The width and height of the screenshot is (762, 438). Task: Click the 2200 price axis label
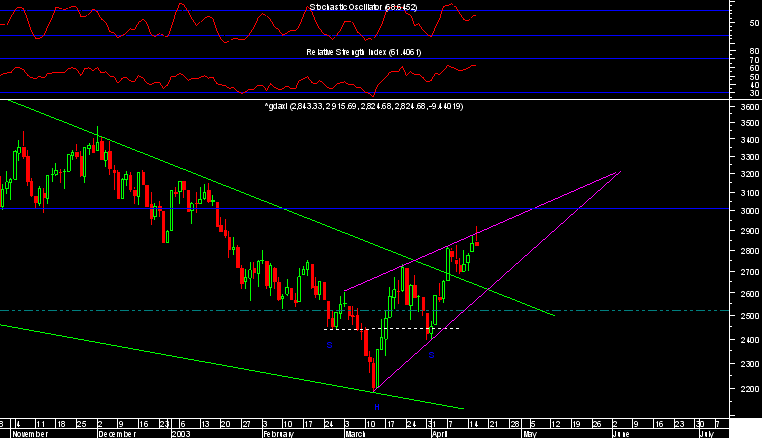click(750, 389)
